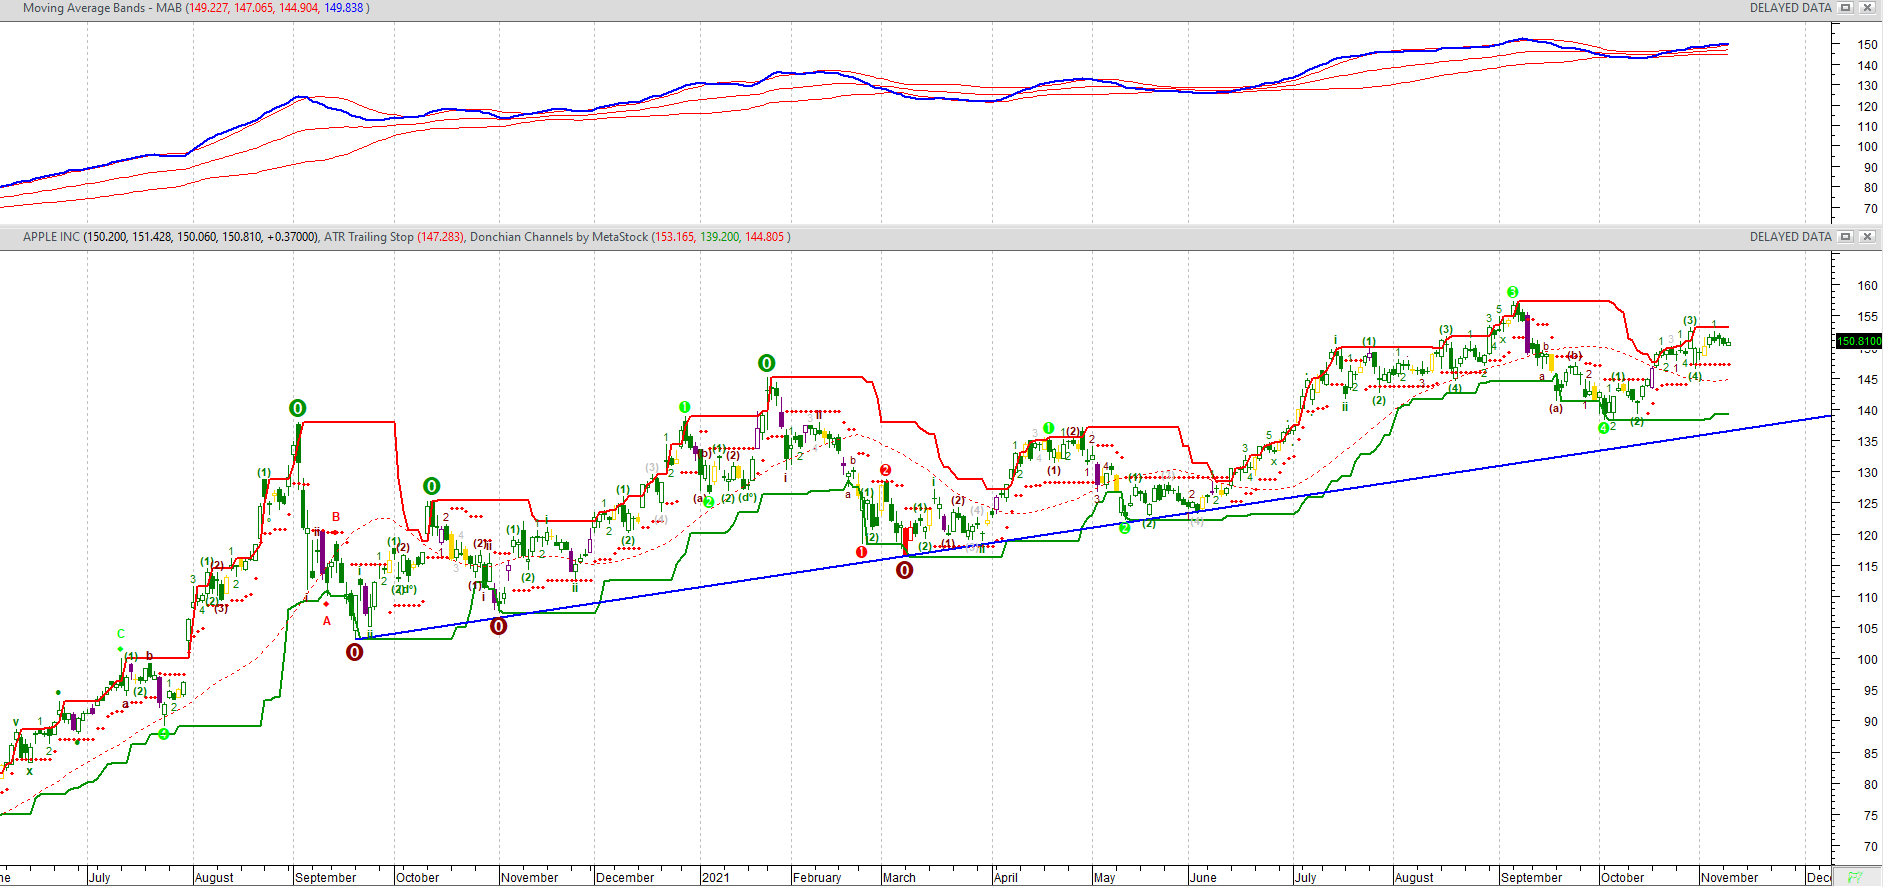This screenshot has width=1883, height=887.
Task: Click the February label on date axis
Action: point(817,877)
